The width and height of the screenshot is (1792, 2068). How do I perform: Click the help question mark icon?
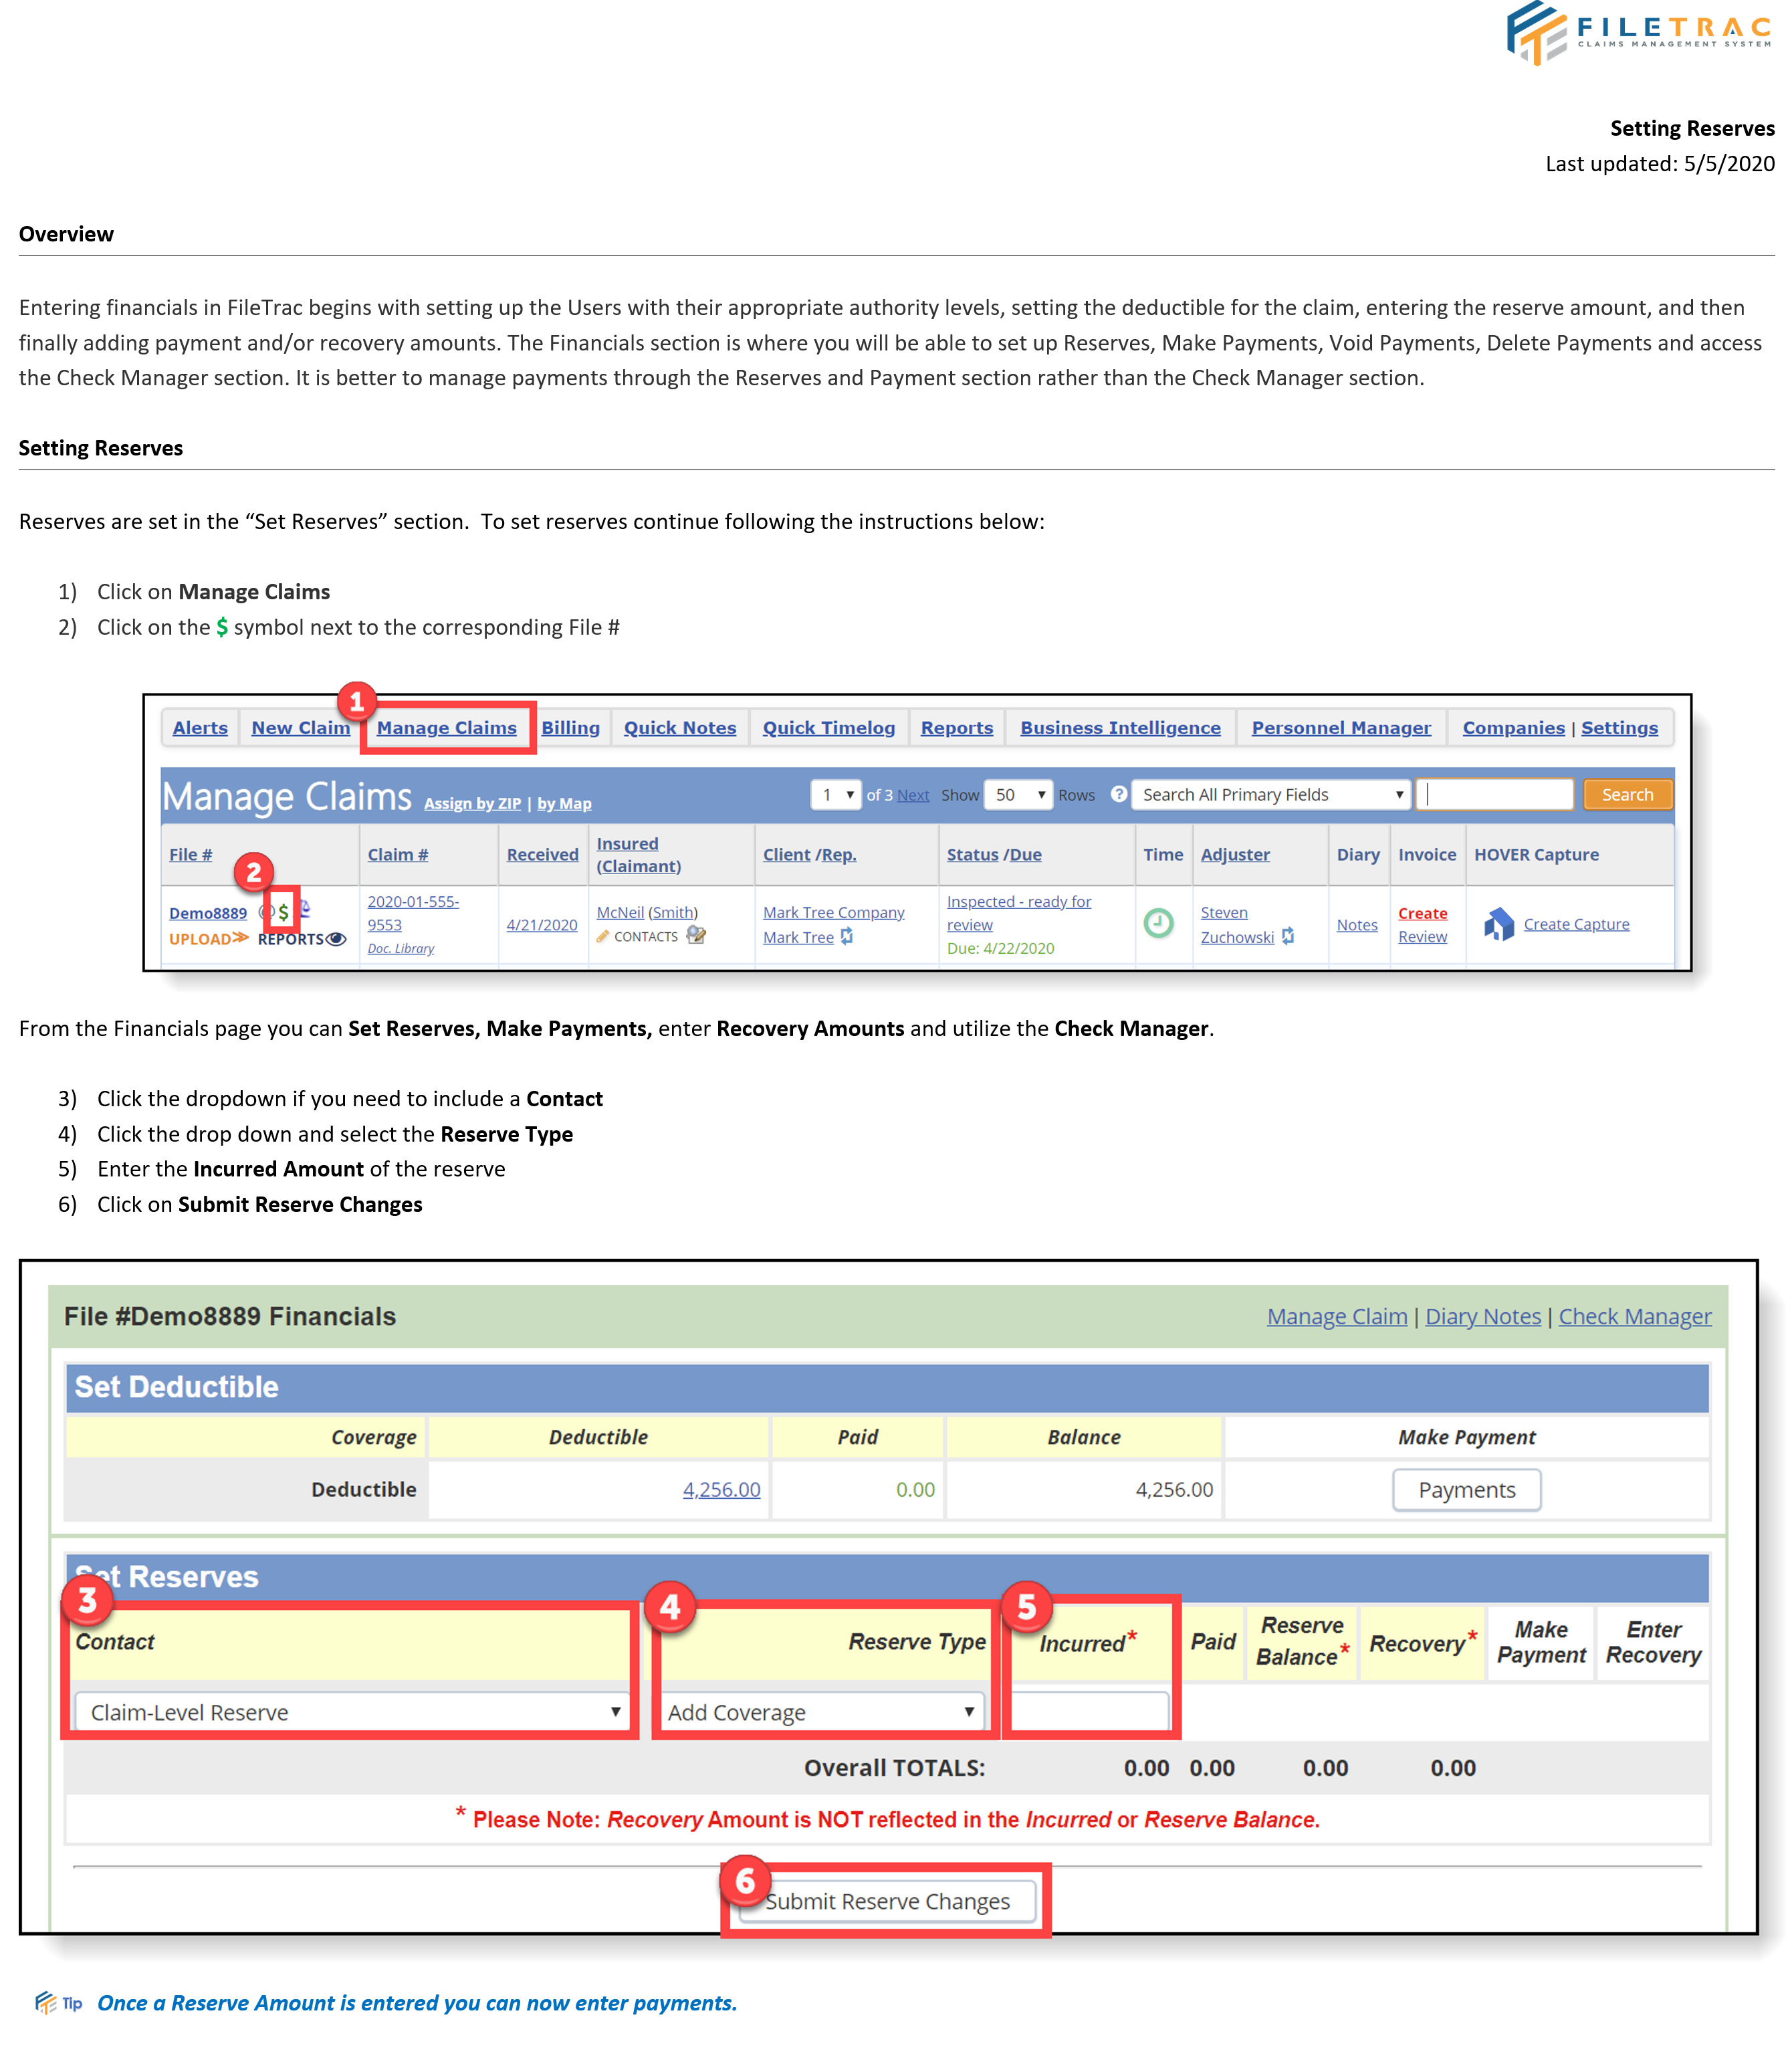(x=1118, y=794)
